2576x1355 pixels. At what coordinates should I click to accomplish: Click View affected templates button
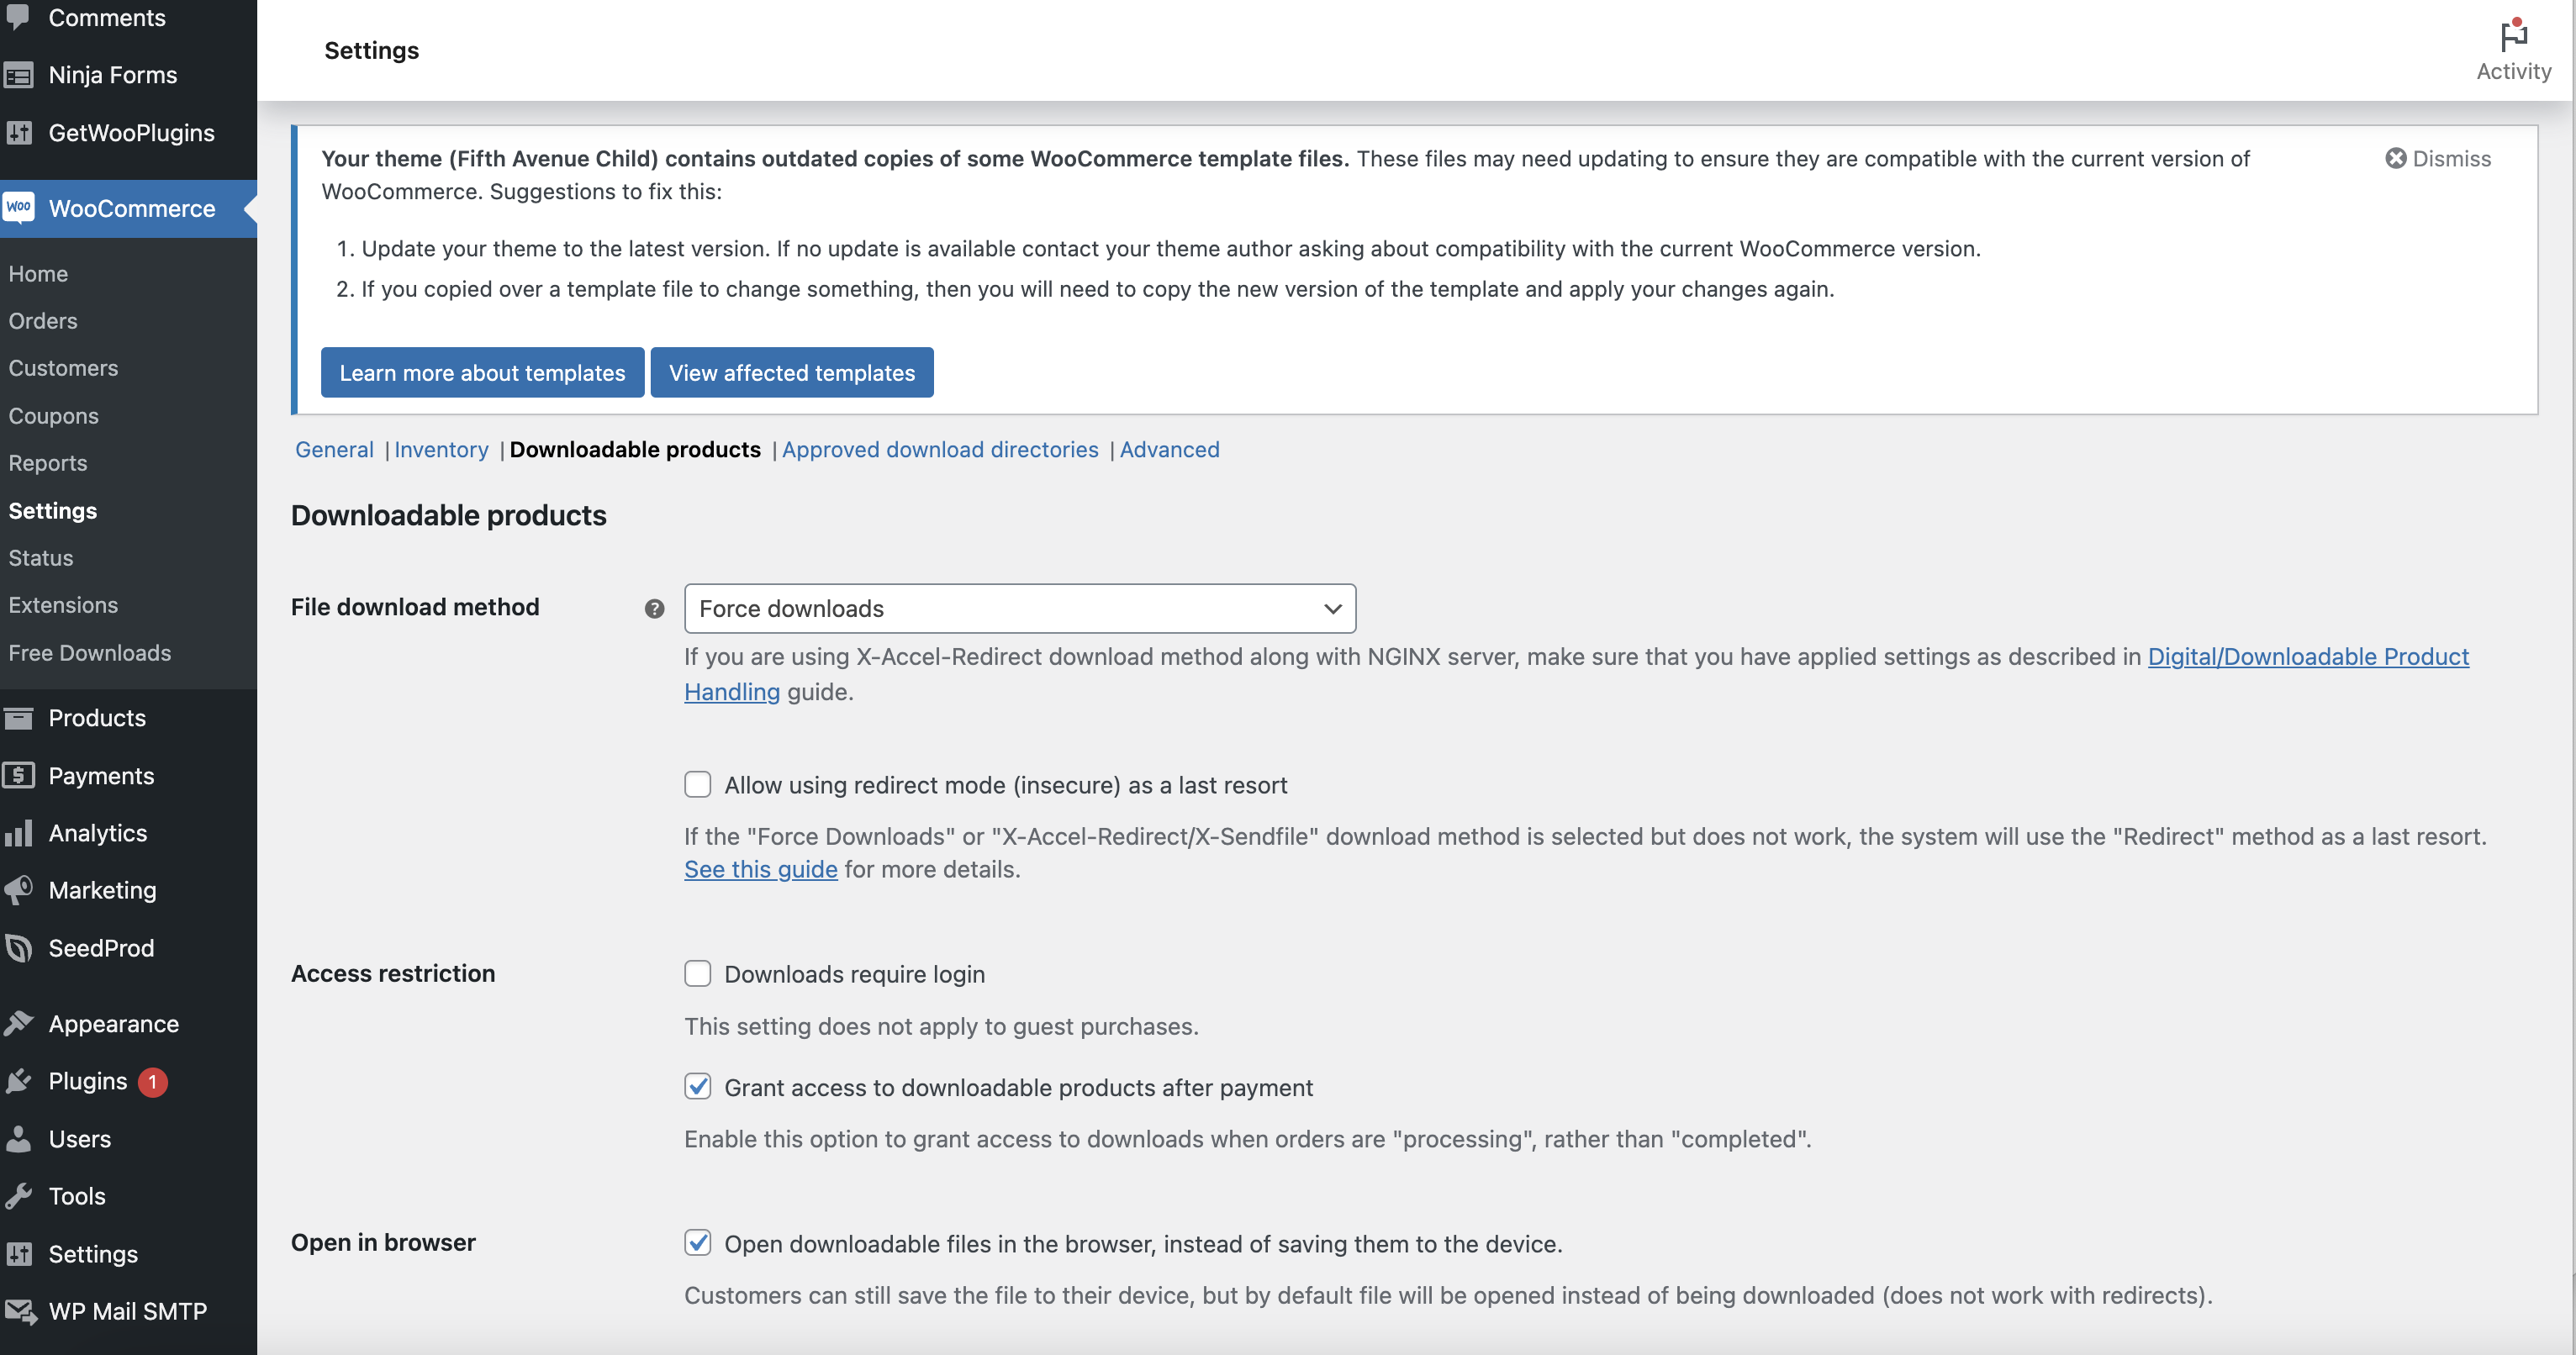tap(792, 372)
